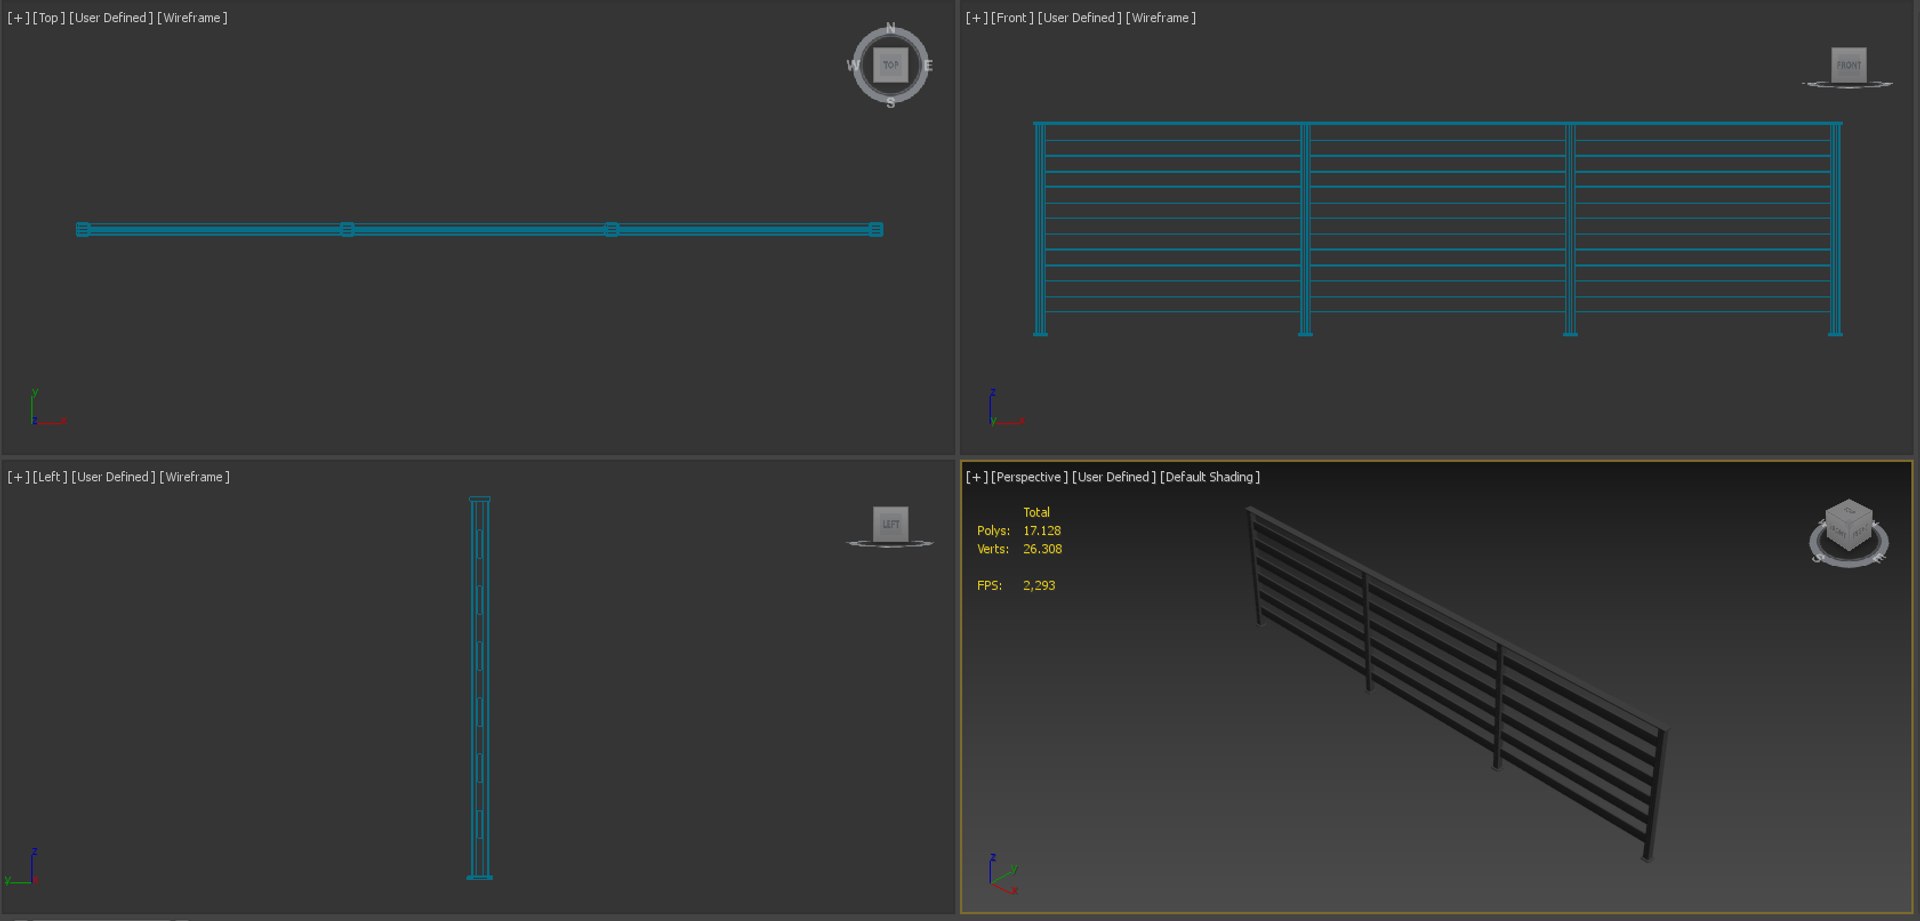Click the Verts value 26.308
Viewport: 1920px width, 921px height.
pos(1042,549)
